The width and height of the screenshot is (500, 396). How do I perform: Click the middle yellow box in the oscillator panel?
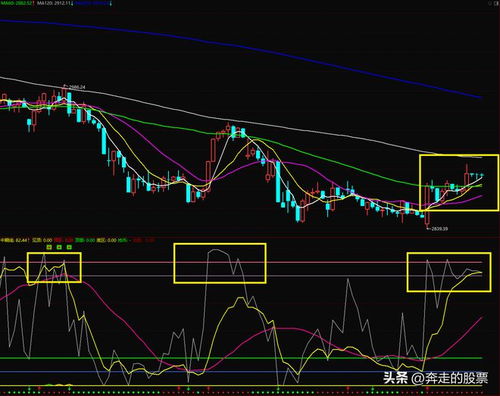220,263
